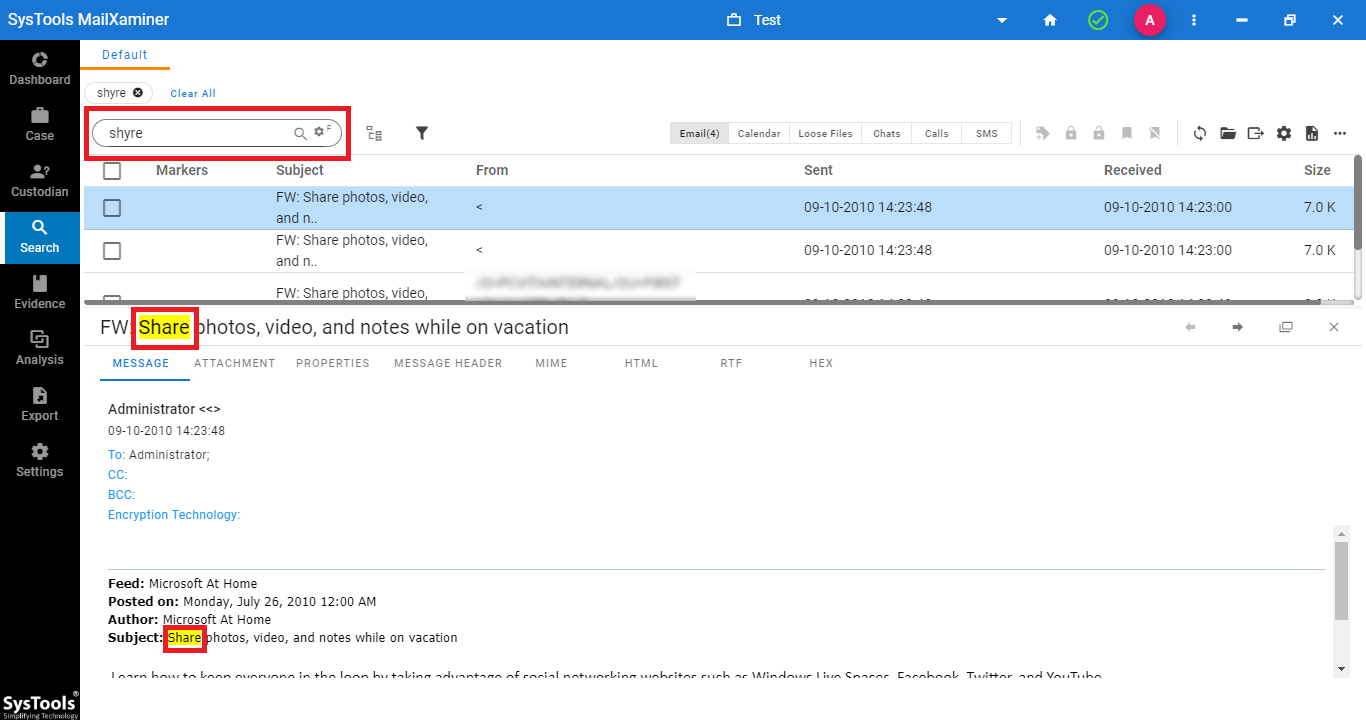Open the RTF preview tab

[x=731, y=363]
